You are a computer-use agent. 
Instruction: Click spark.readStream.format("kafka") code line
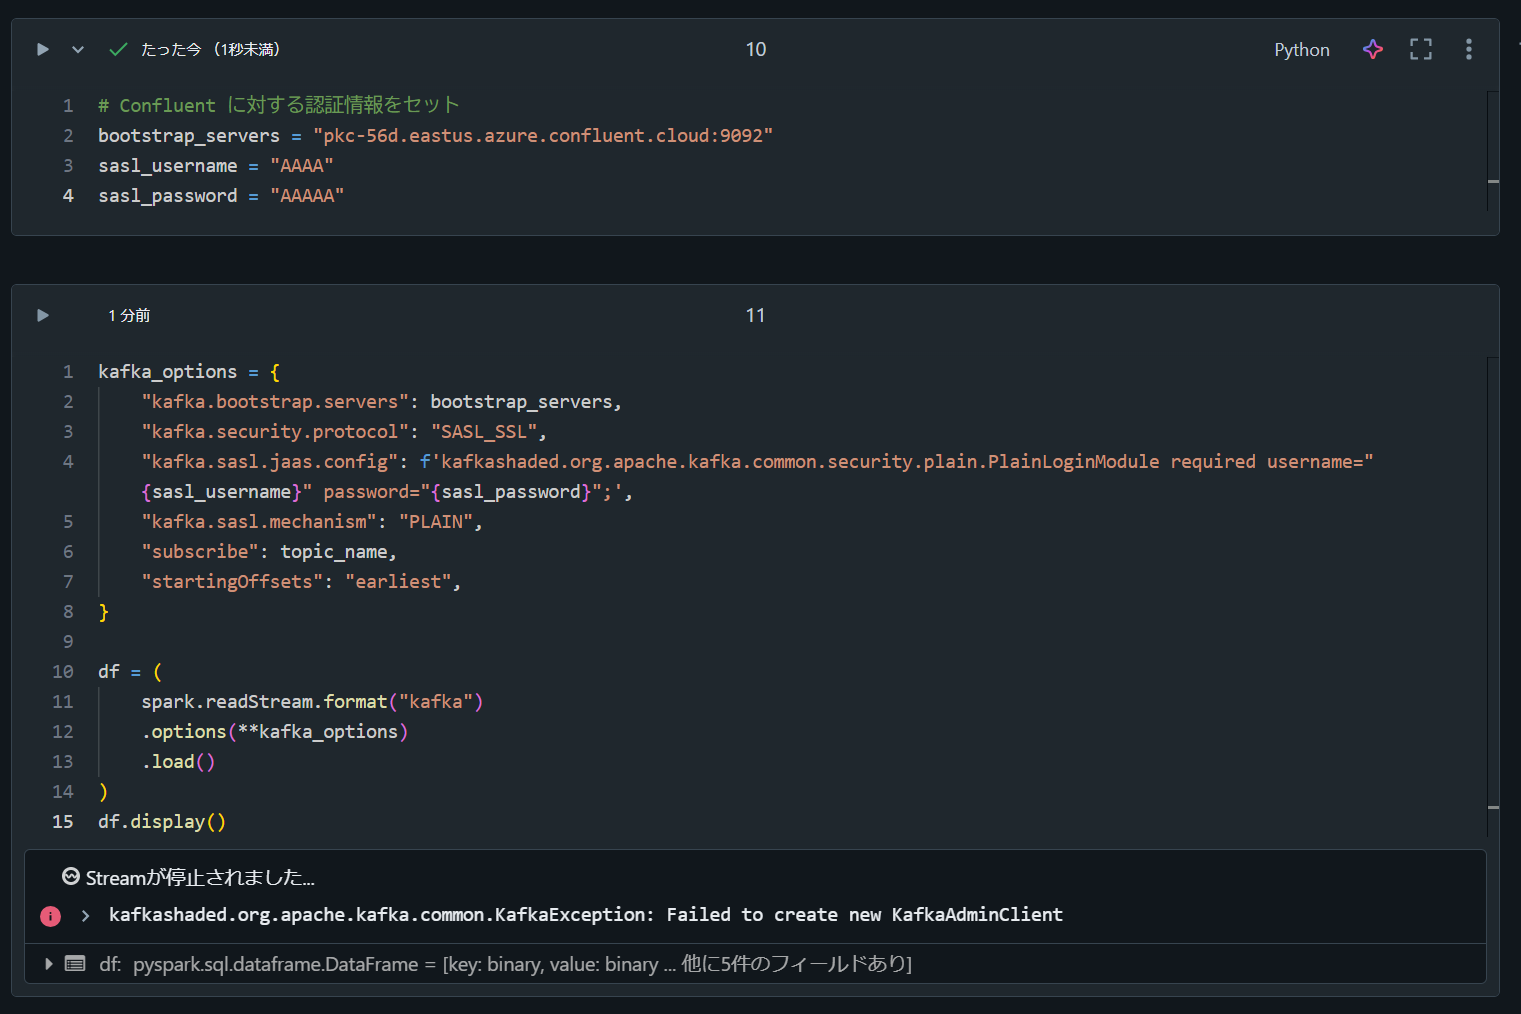tap(312, 701)
